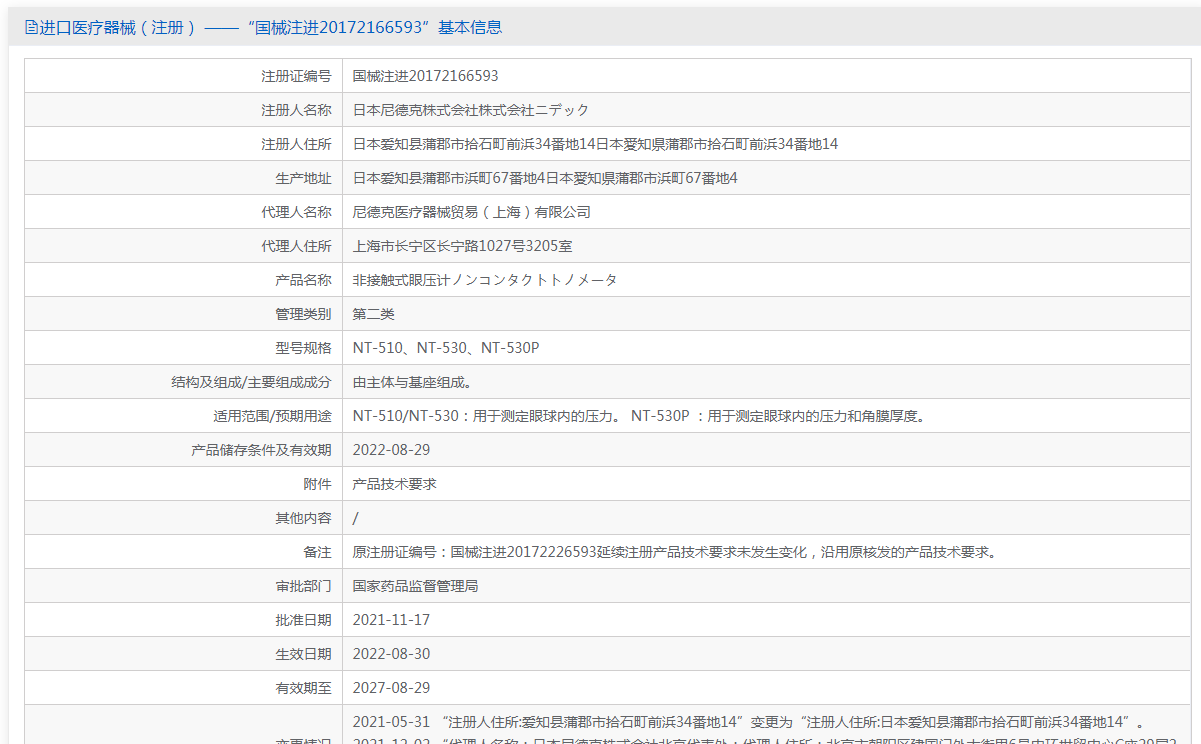
Task: Click the slash value in the 其他内容 row
Action: pyautogui.click(x=356, y=518)
